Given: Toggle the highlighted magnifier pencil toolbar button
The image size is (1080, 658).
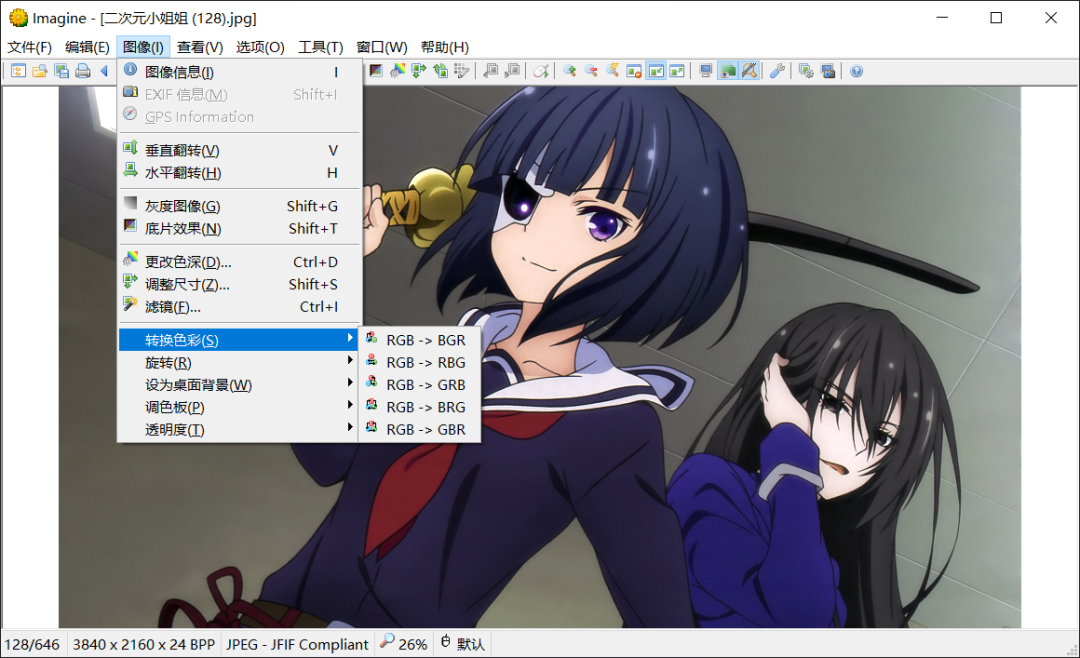Looking at the screenshot, I should click(749, 71).
